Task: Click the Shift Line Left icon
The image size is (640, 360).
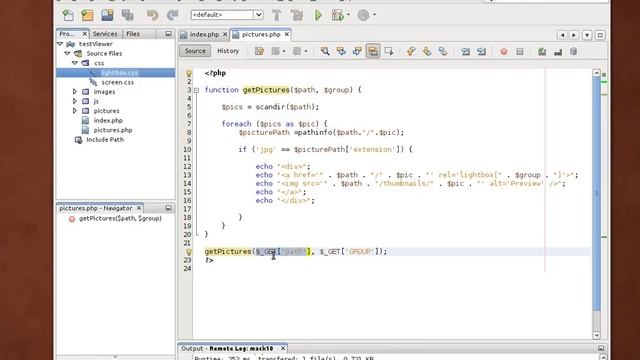Action: [465, 51]
